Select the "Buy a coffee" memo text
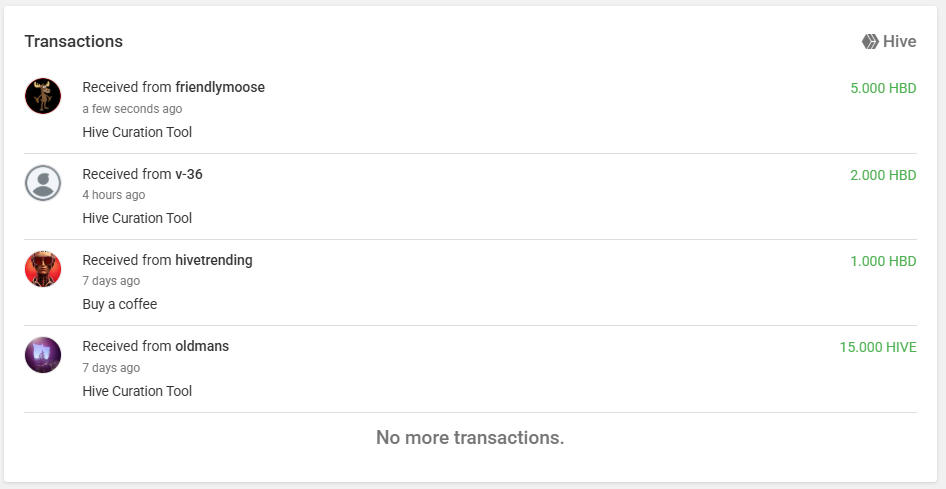 (119, 304)
